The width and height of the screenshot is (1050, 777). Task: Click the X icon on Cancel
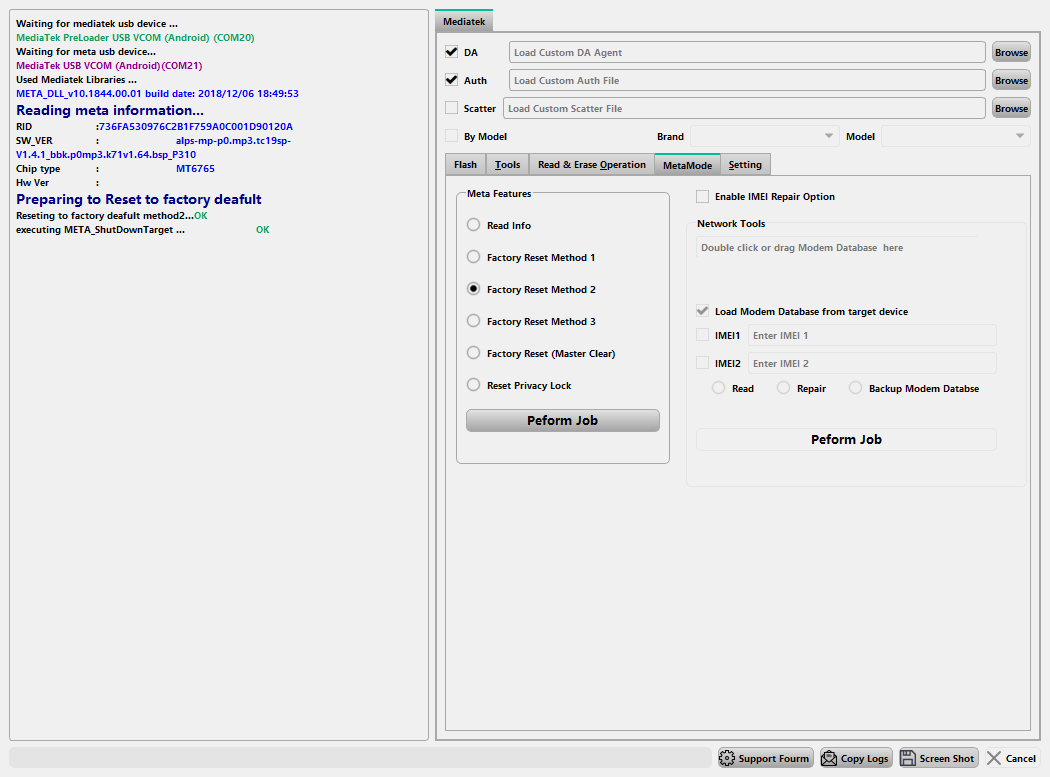pos(994,758)
